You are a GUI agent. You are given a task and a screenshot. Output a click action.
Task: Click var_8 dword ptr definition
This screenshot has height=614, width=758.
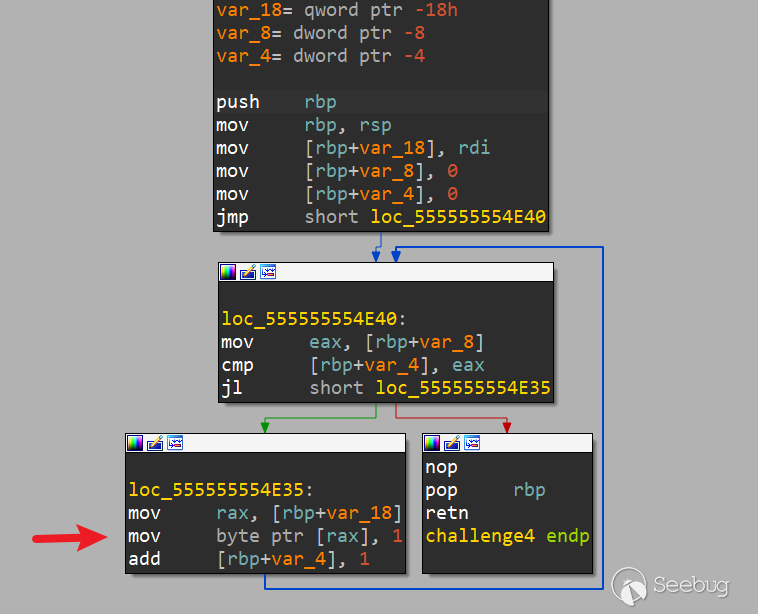pos(321,33)
